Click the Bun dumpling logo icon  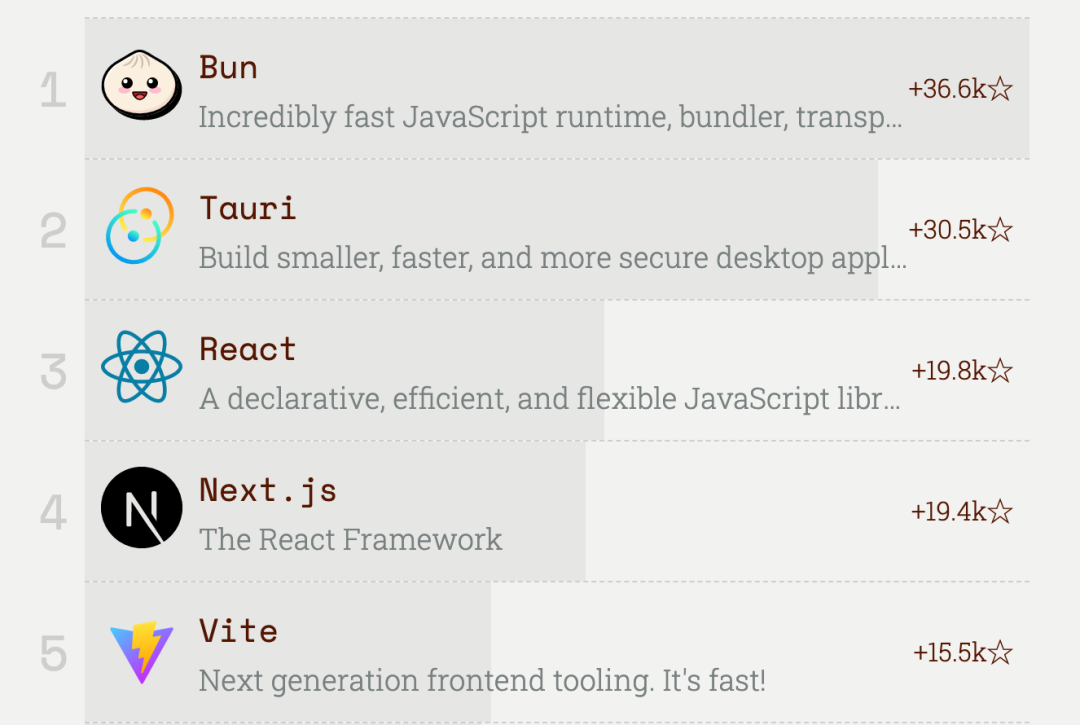click(x=141, y=87)
